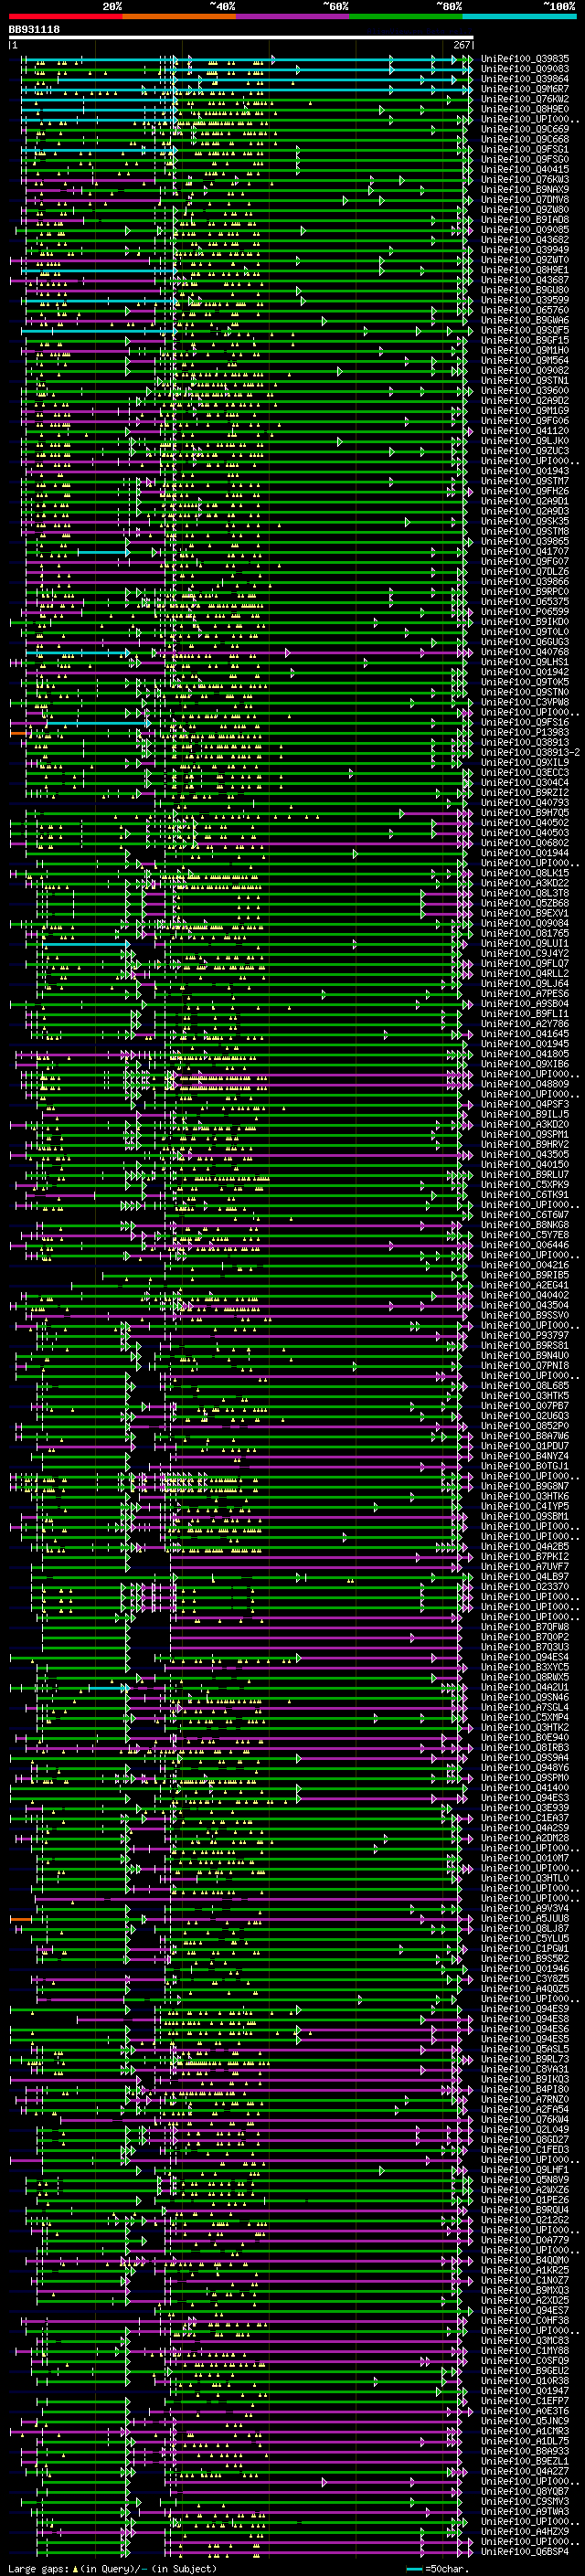The height and width of the screenshot is (2576, 585).
Task: Select the label UniRef100_Q40415
Action: tap(525, 169)
